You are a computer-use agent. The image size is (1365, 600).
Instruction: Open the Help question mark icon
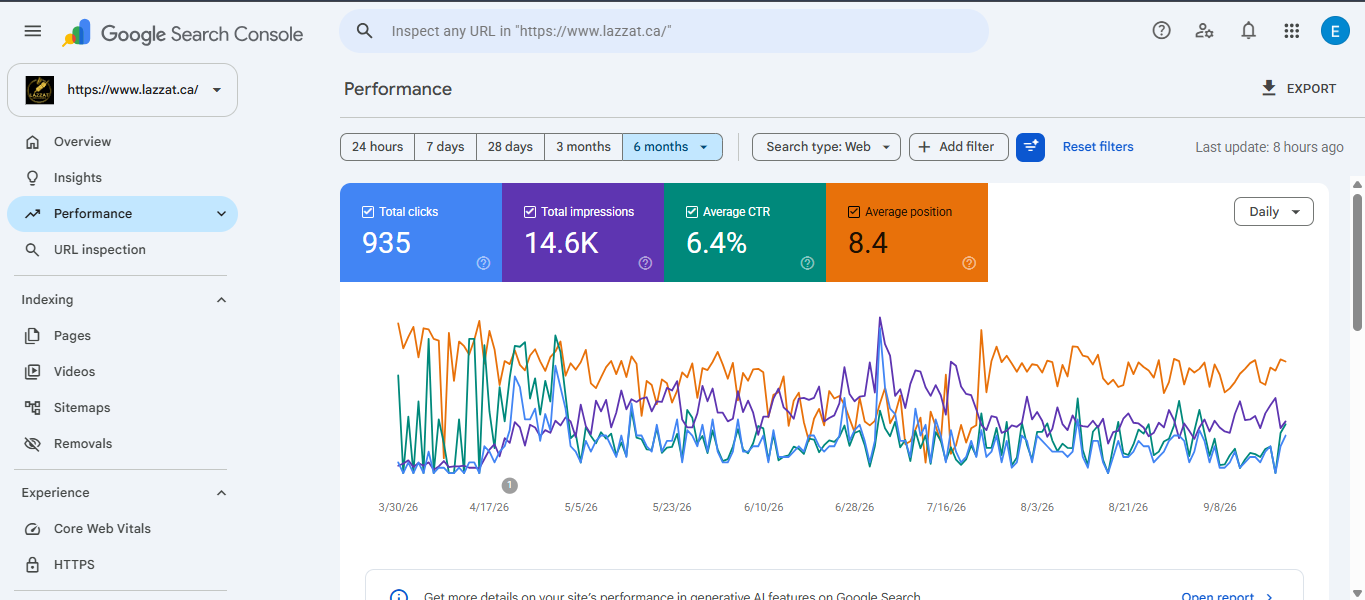(1161, 31)
